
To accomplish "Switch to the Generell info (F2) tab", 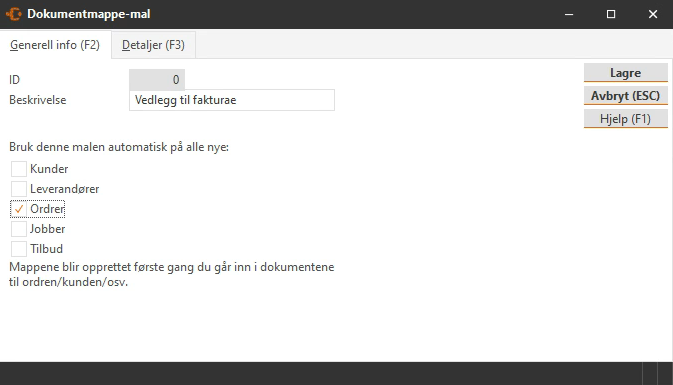I will pos(55,45).
